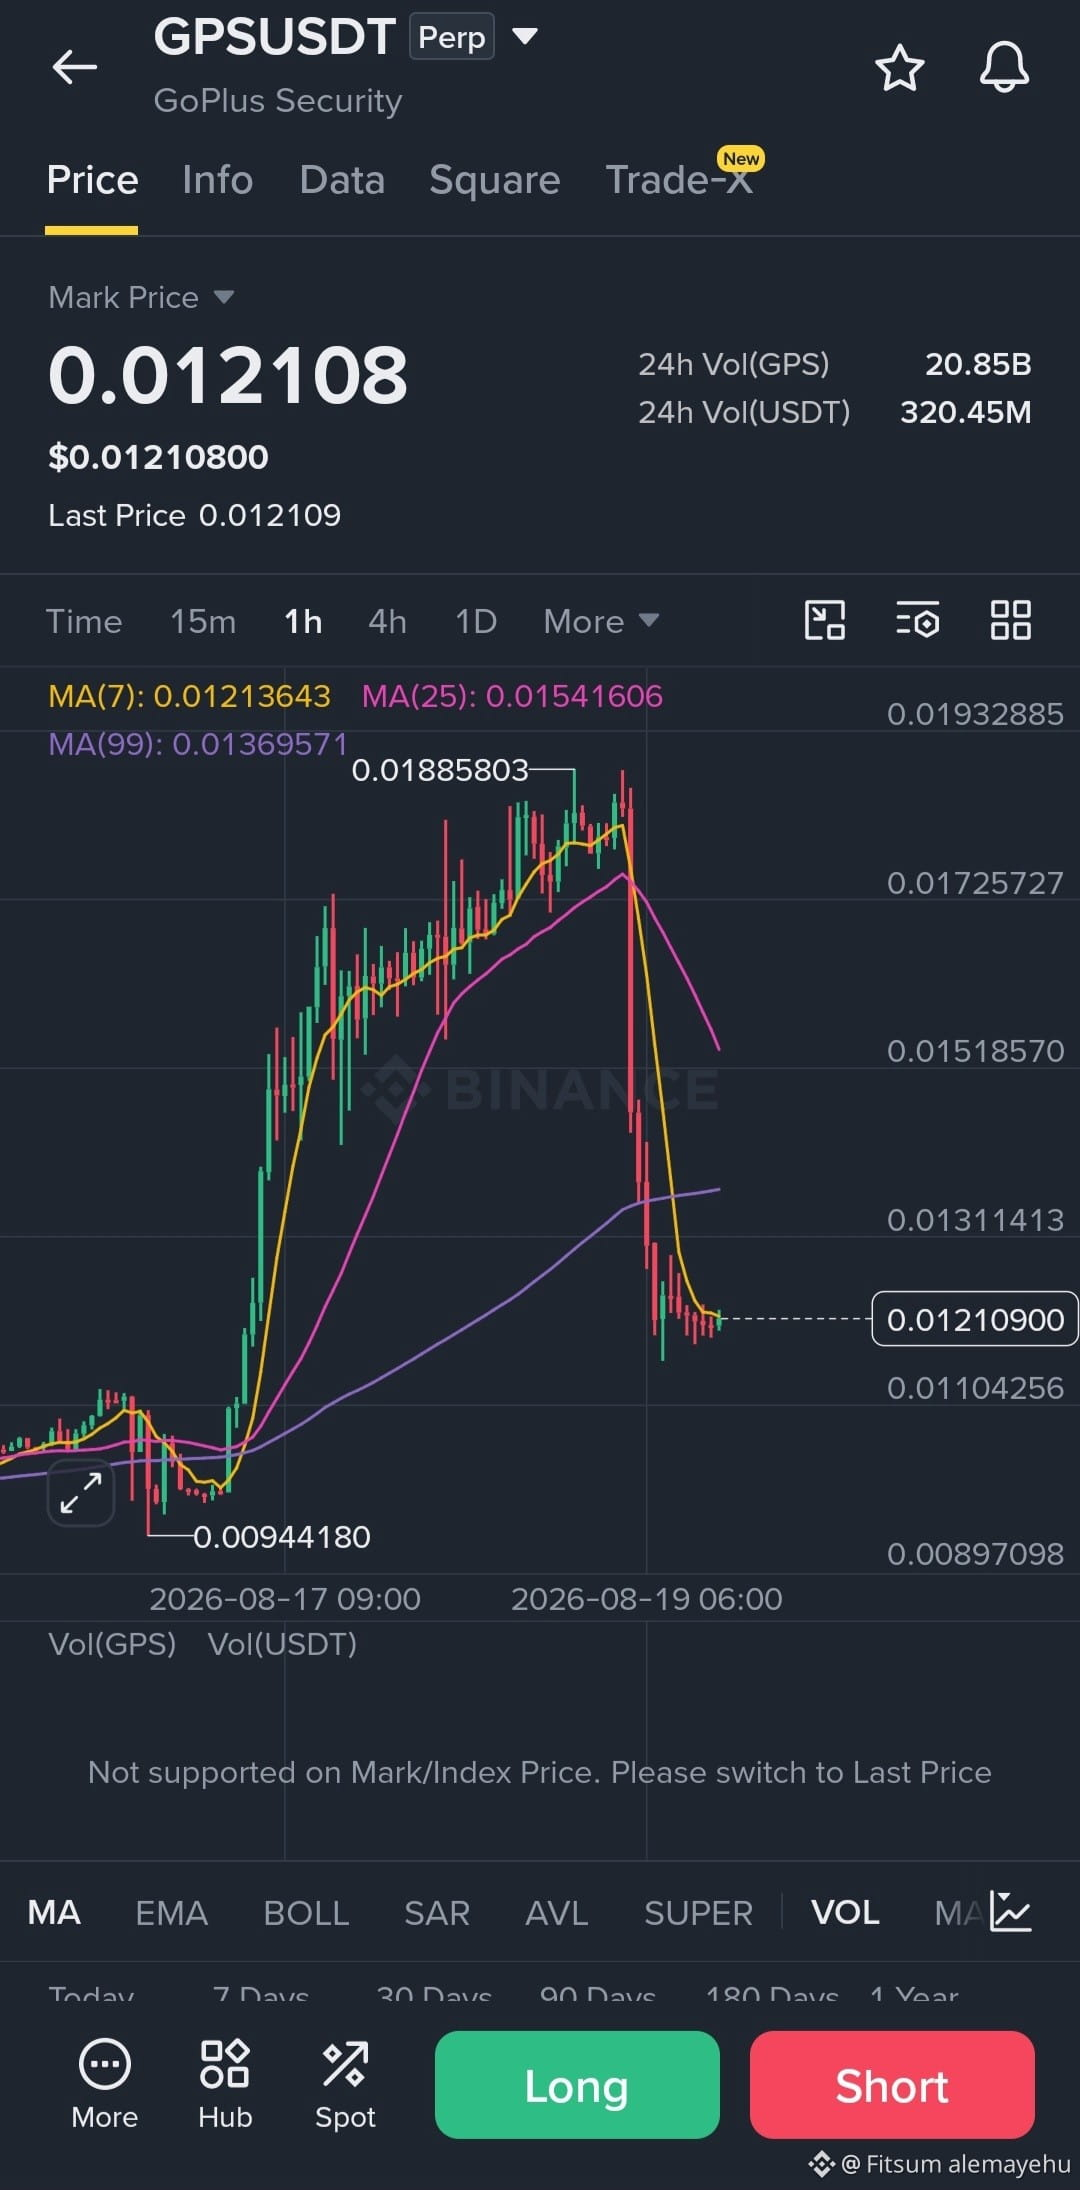Enable the SAR indicator
Viewport: 1080px width, 2190px height.
point(437,1912)
